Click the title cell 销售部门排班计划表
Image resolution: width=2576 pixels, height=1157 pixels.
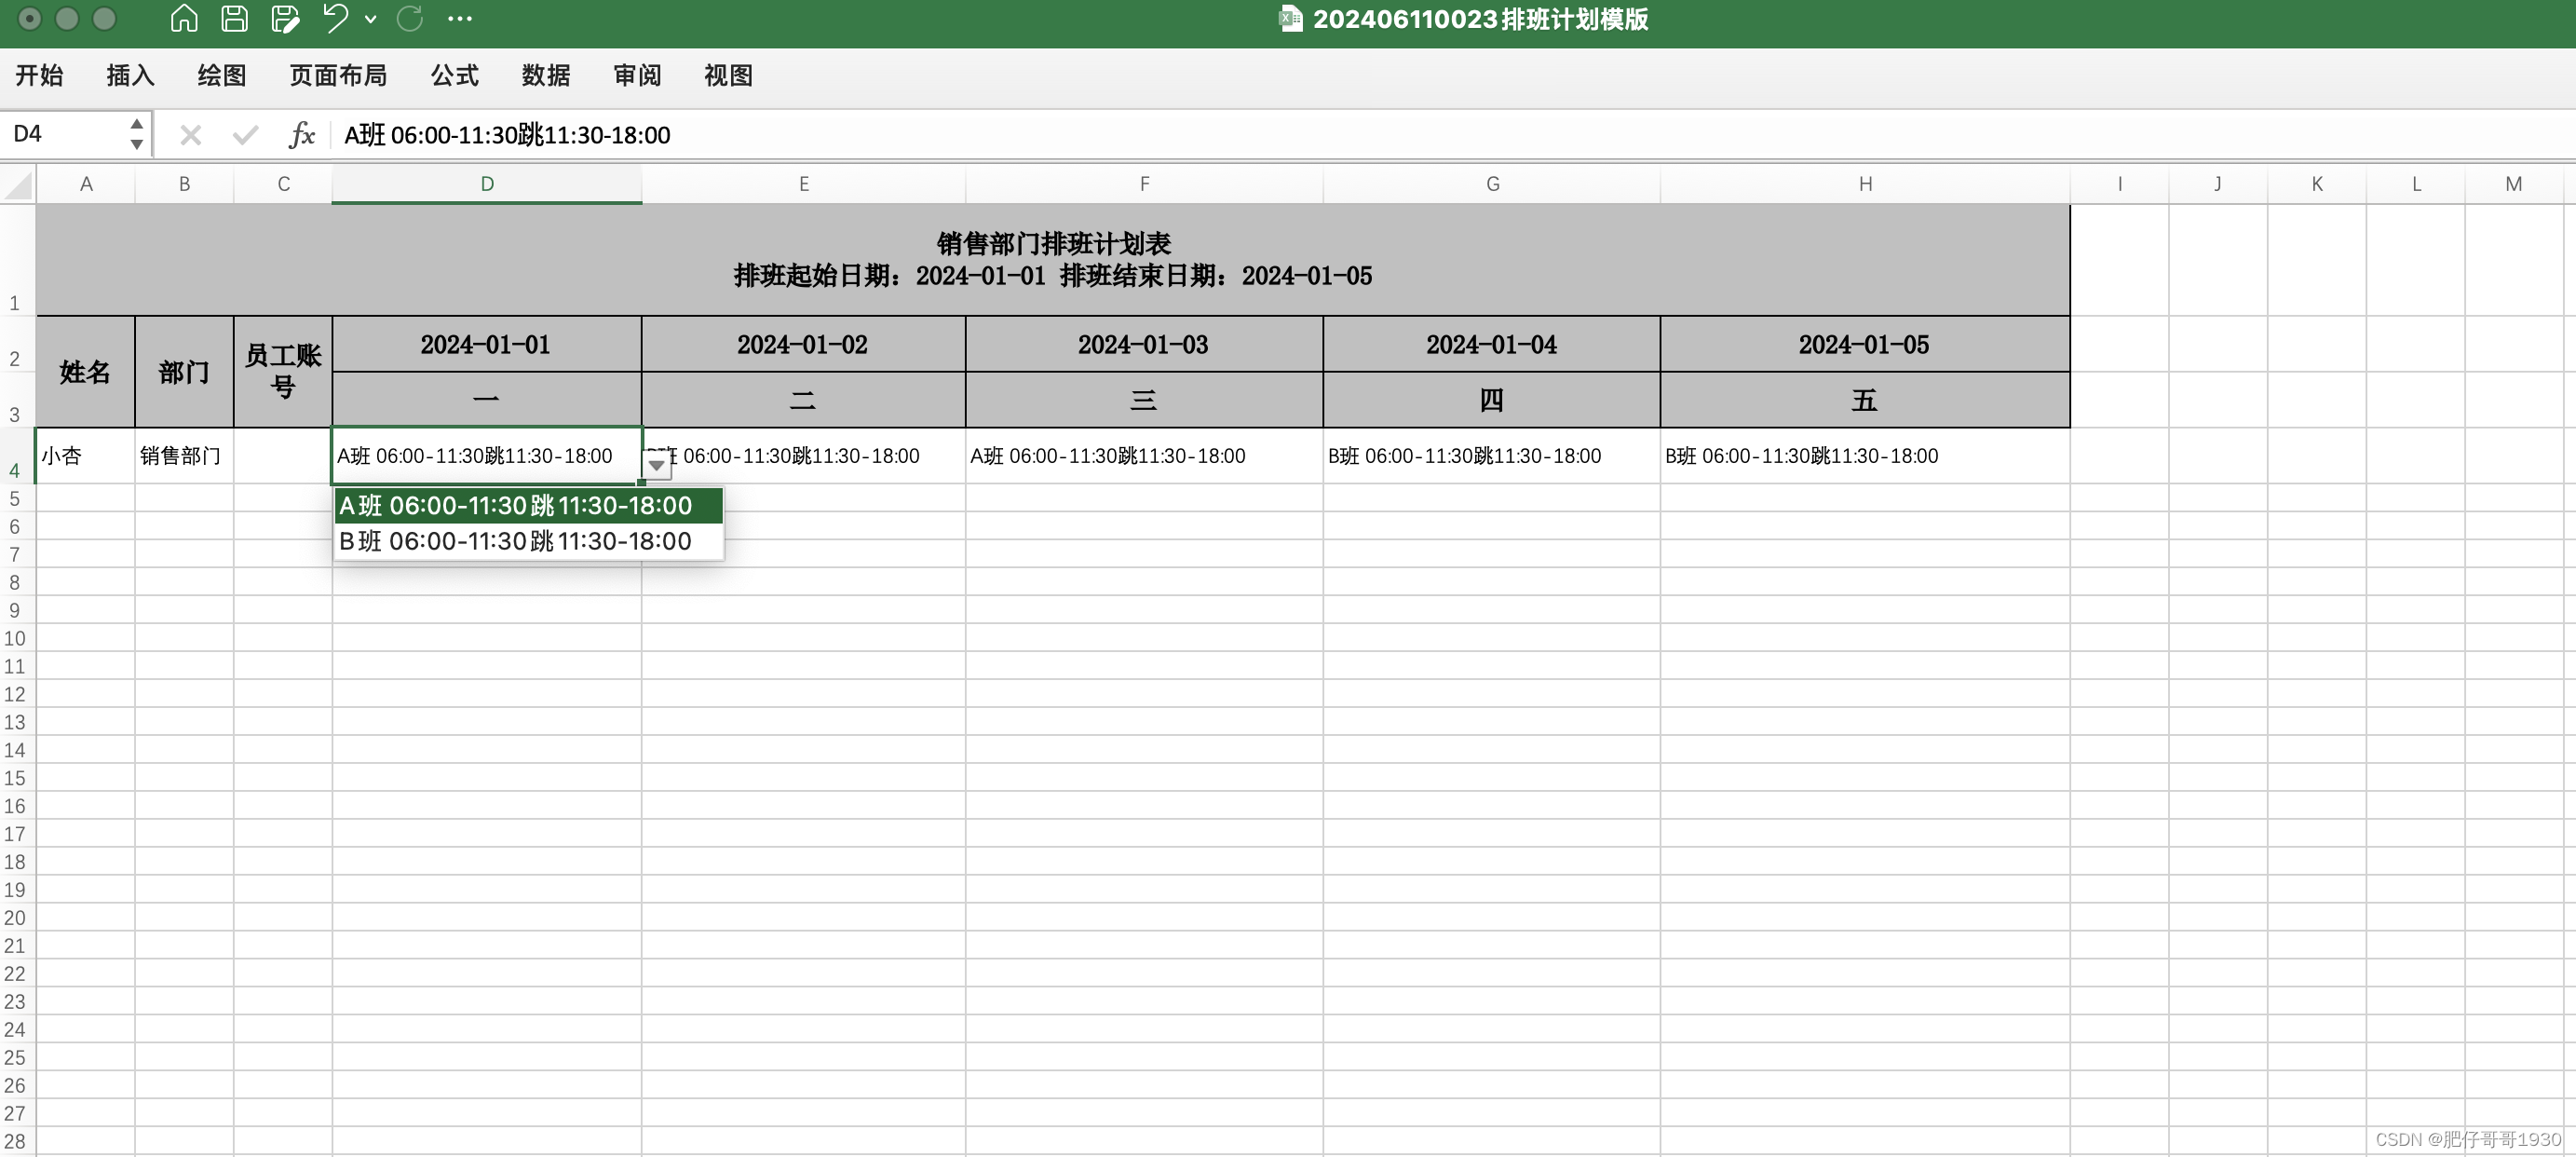click(1053, 260)
